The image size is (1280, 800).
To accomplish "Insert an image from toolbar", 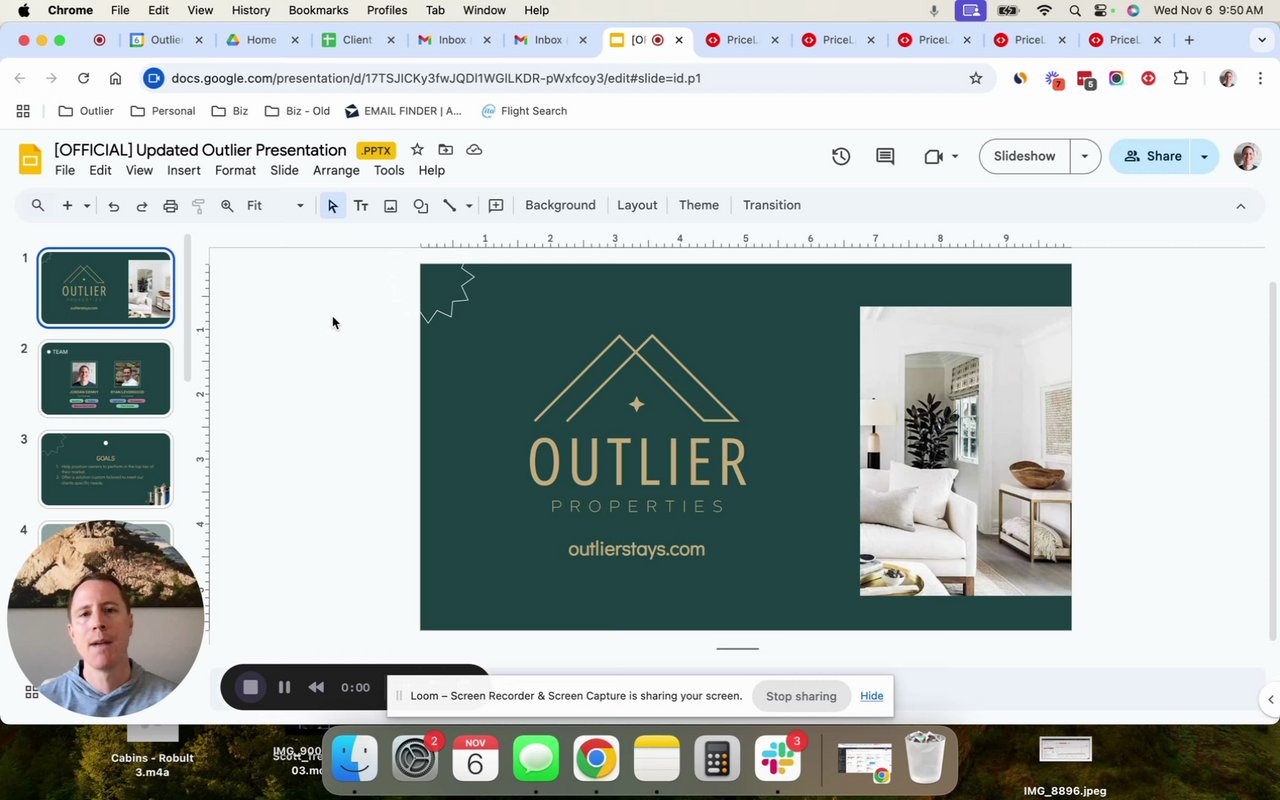I will (x=391, y=206).
